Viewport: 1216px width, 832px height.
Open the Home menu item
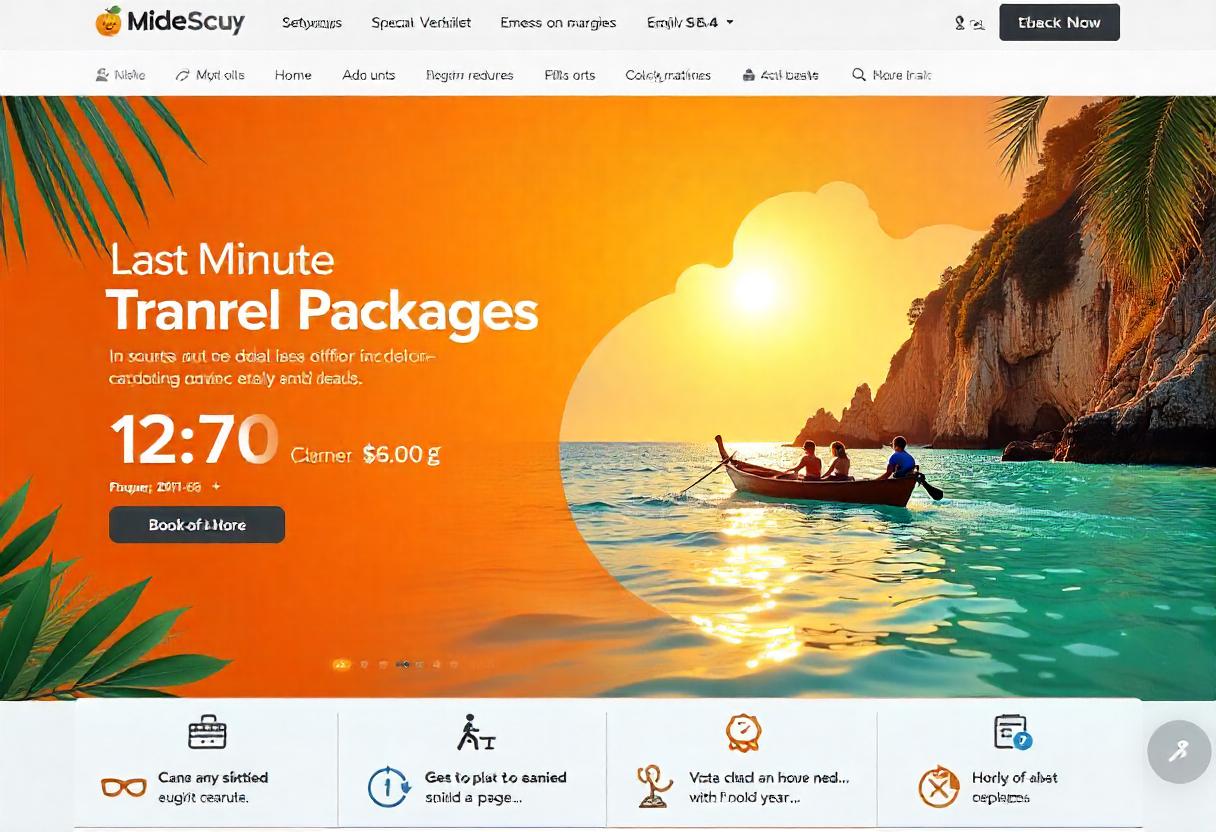click(x=293, y=75)
